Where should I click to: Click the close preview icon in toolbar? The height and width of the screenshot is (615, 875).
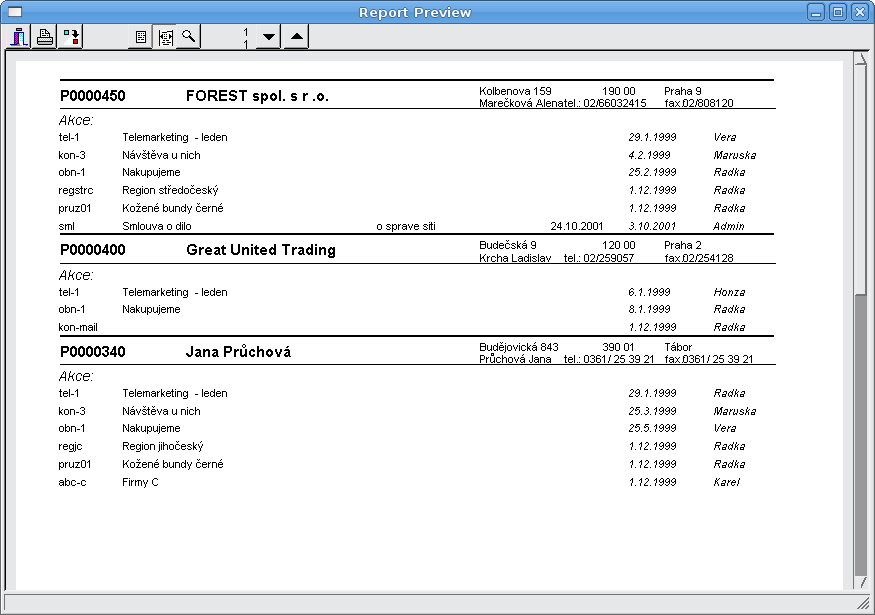(x=19, y=38)
